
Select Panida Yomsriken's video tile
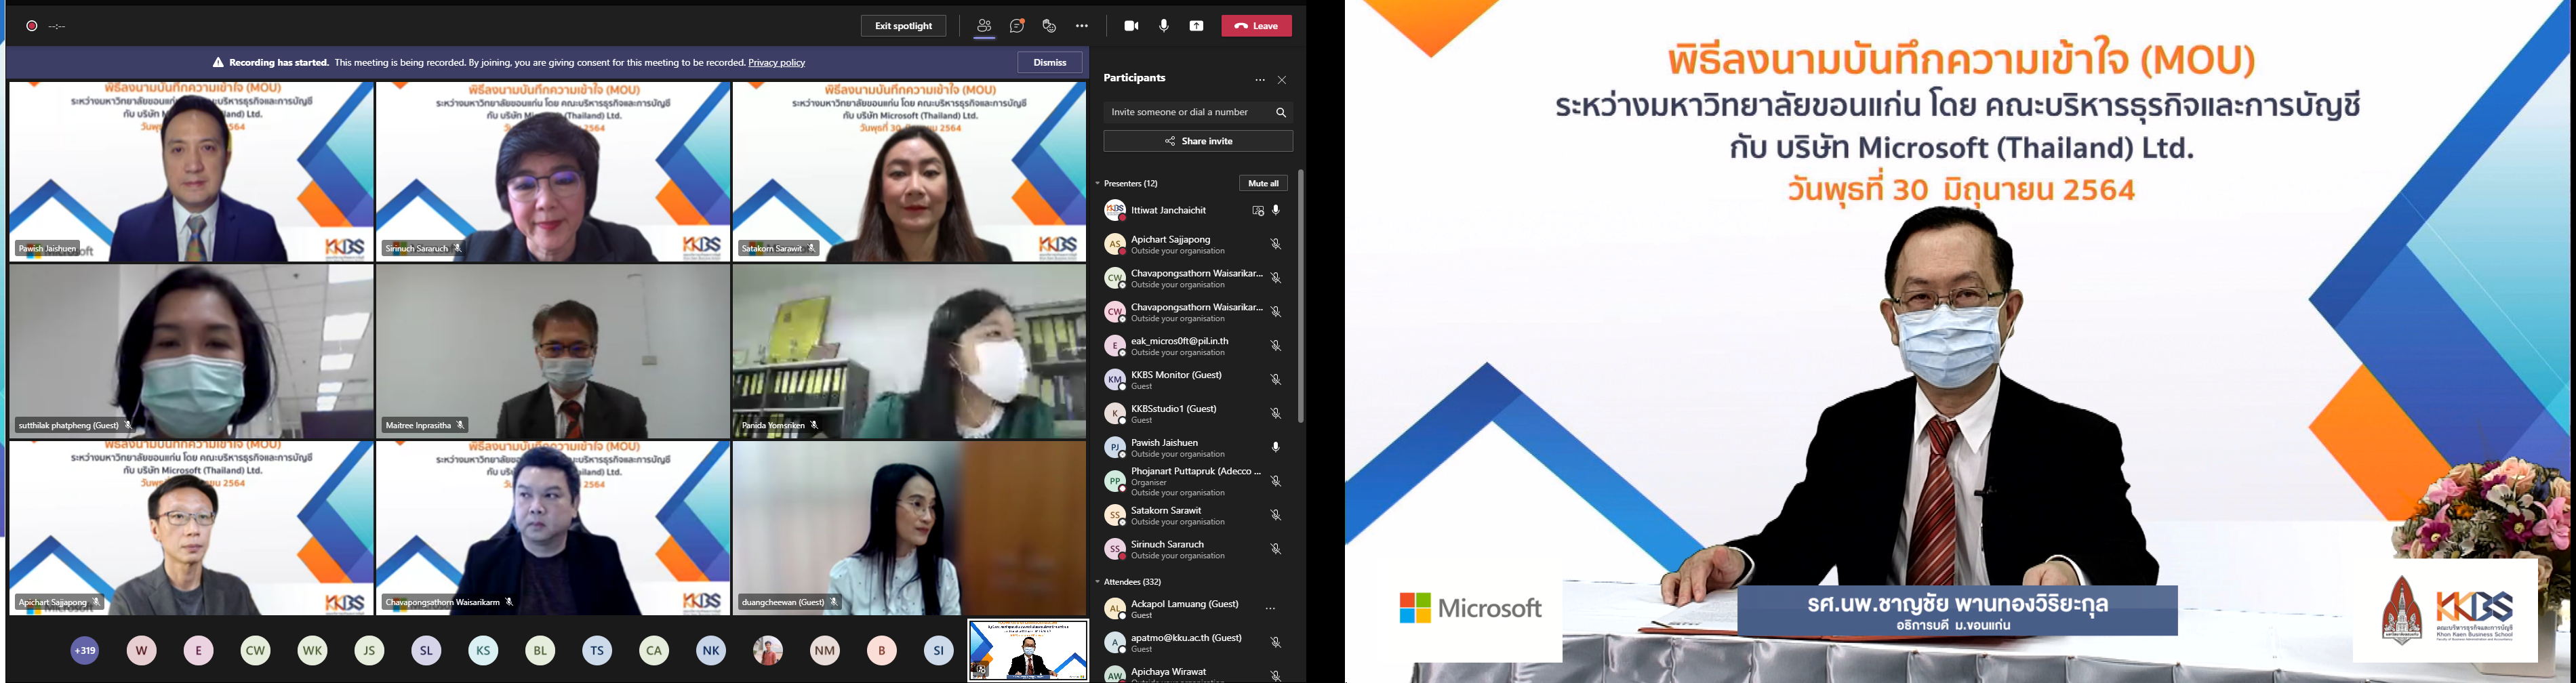909,351
